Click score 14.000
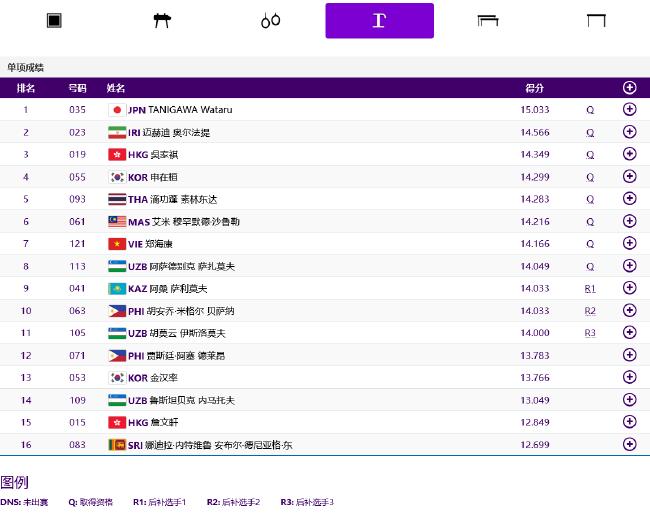 535,333
